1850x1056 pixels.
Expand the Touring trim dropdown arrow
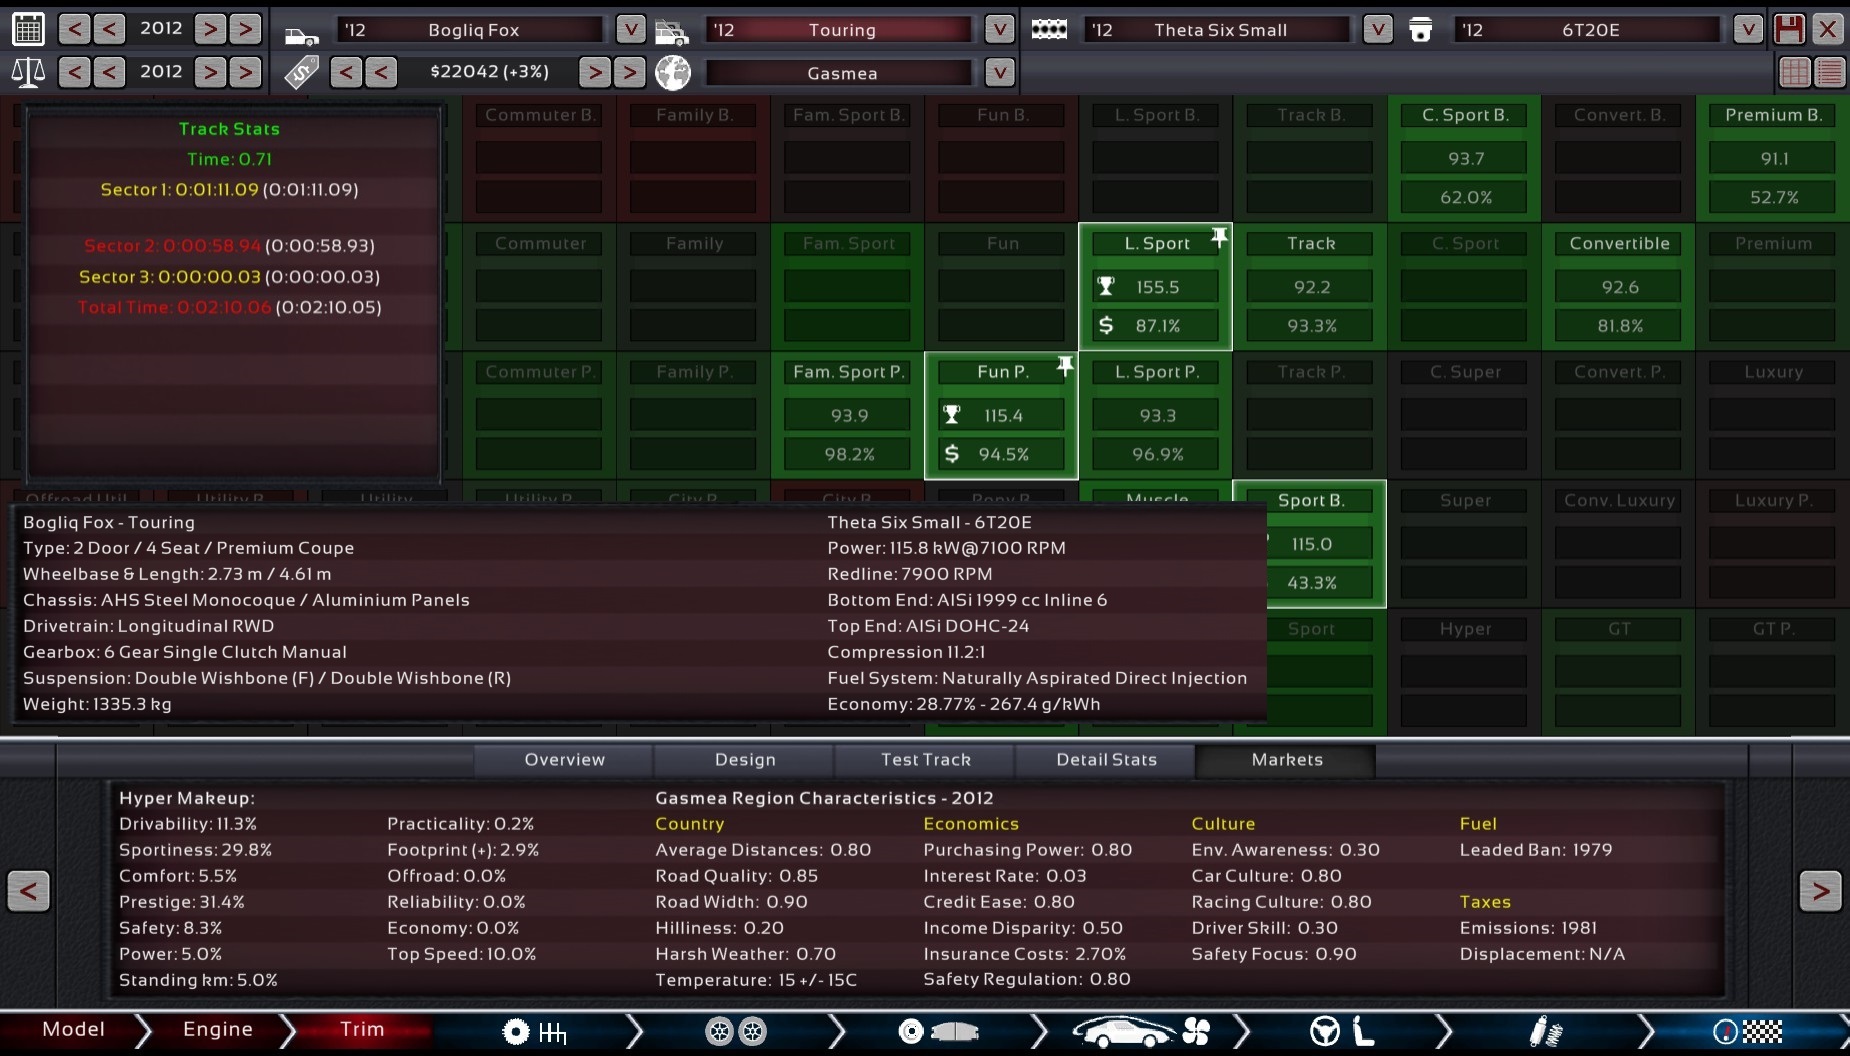coord(999,29)
